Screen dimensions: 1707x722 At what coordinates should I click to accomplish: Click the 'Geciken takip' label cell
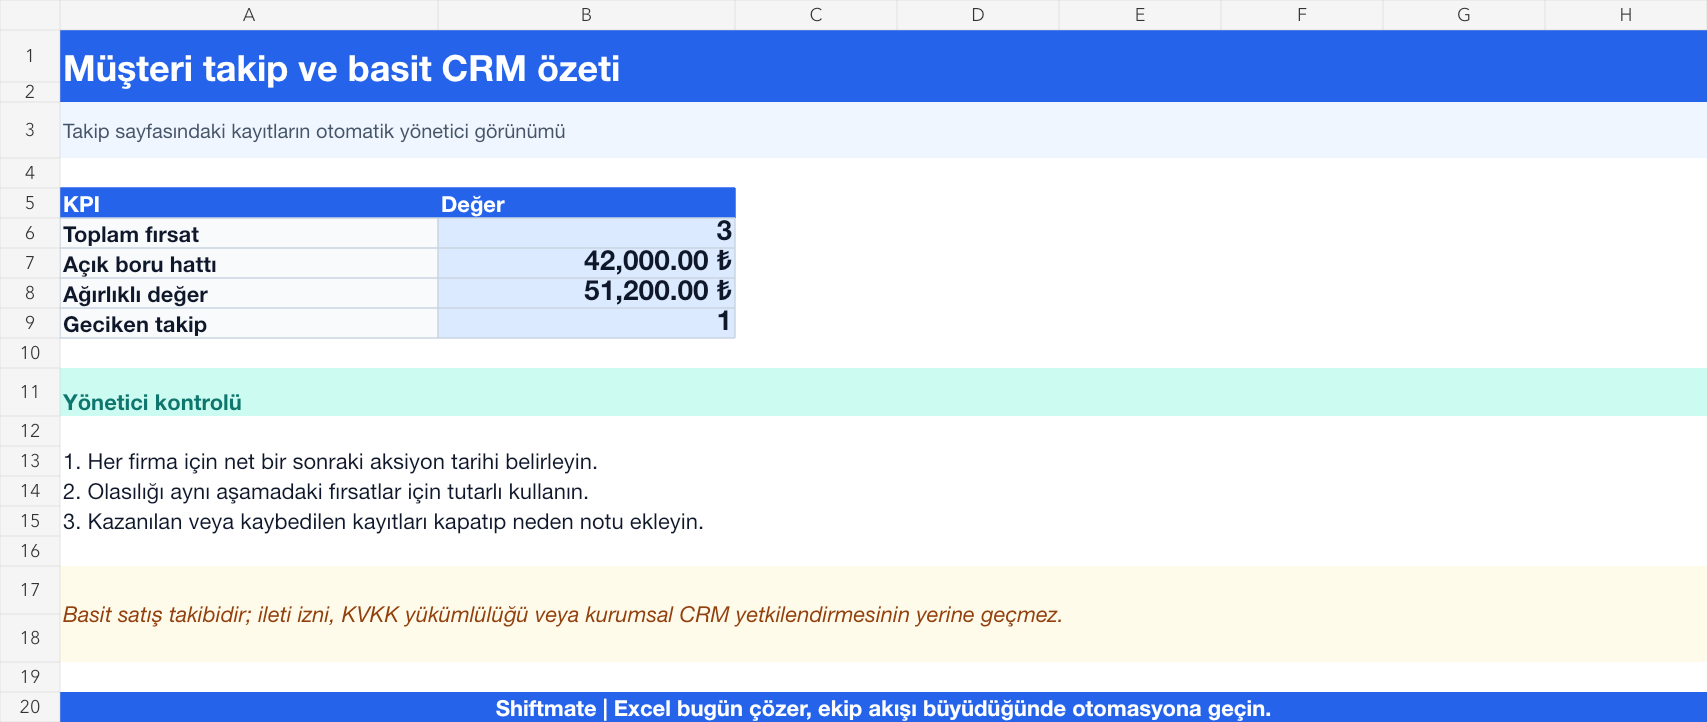(x=249, y=323)
